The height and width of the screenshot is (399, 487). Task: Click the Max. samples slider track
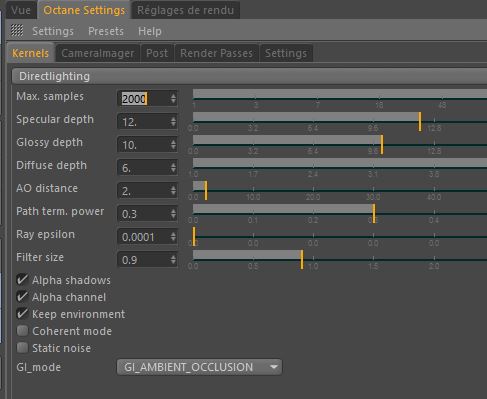tap(340, 94)
